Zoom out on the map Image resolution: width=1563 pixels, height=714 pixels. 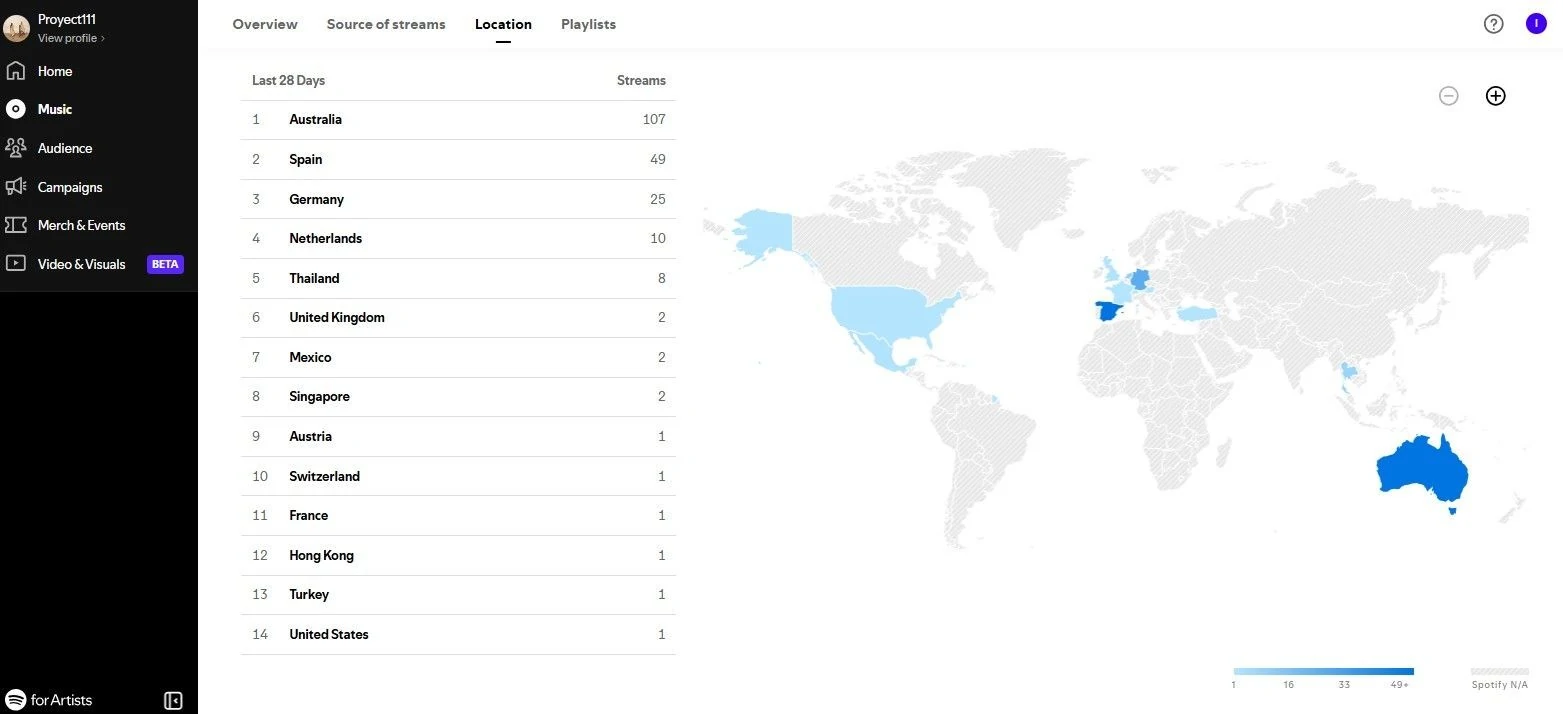1448,96
